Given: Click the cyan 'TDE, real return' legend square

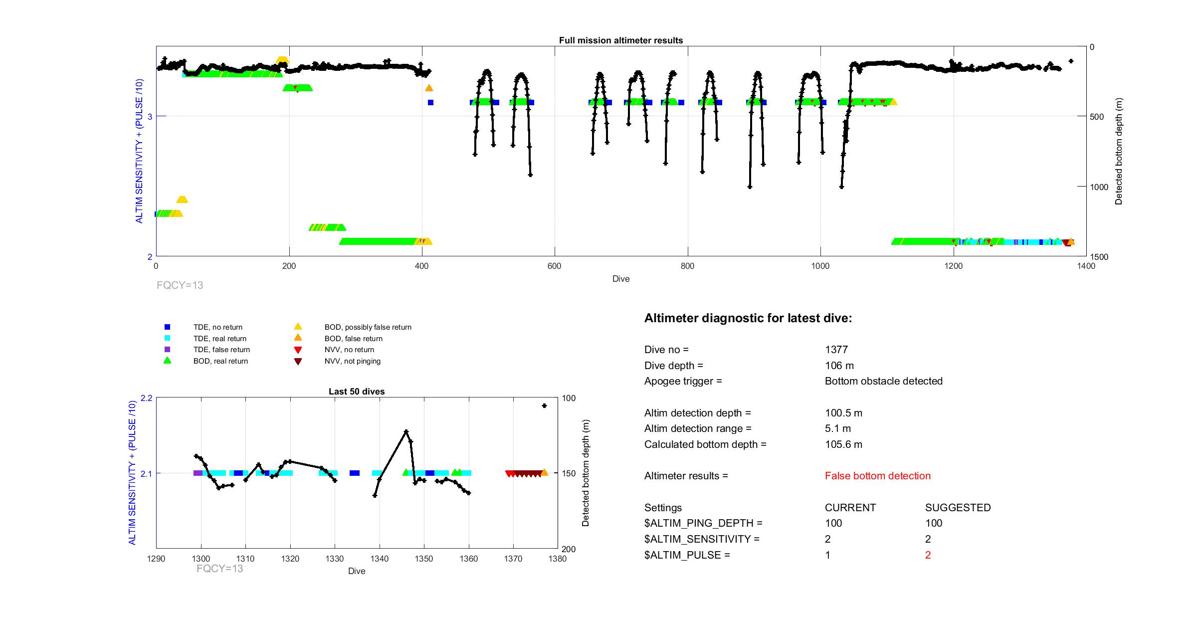Looking at the screenshot, I should point(167,338).
